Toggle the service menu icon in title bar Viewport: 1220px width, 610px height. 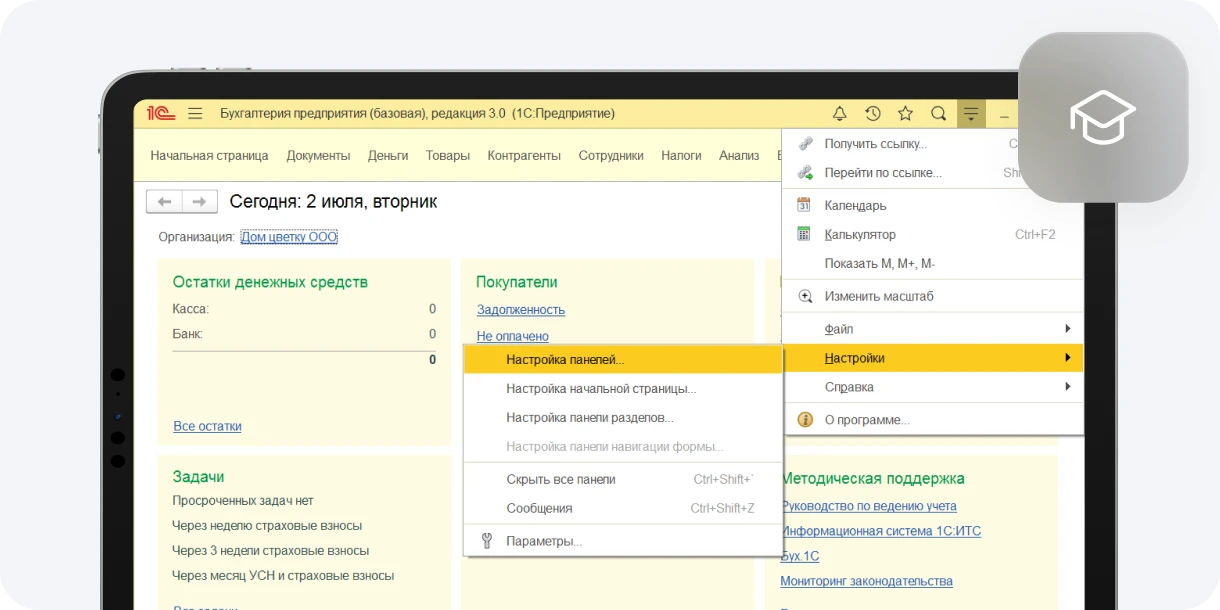(970, 114)
